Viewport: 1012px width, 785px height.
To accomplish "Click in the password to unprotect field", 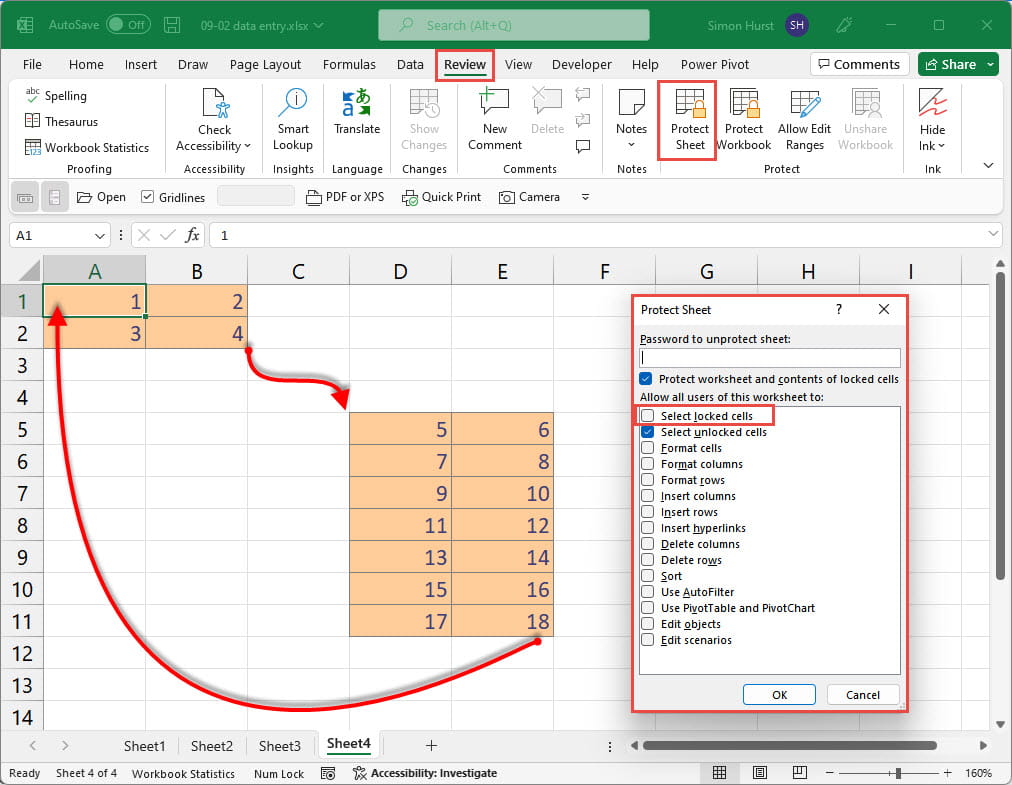I will [x=770, y=357].
